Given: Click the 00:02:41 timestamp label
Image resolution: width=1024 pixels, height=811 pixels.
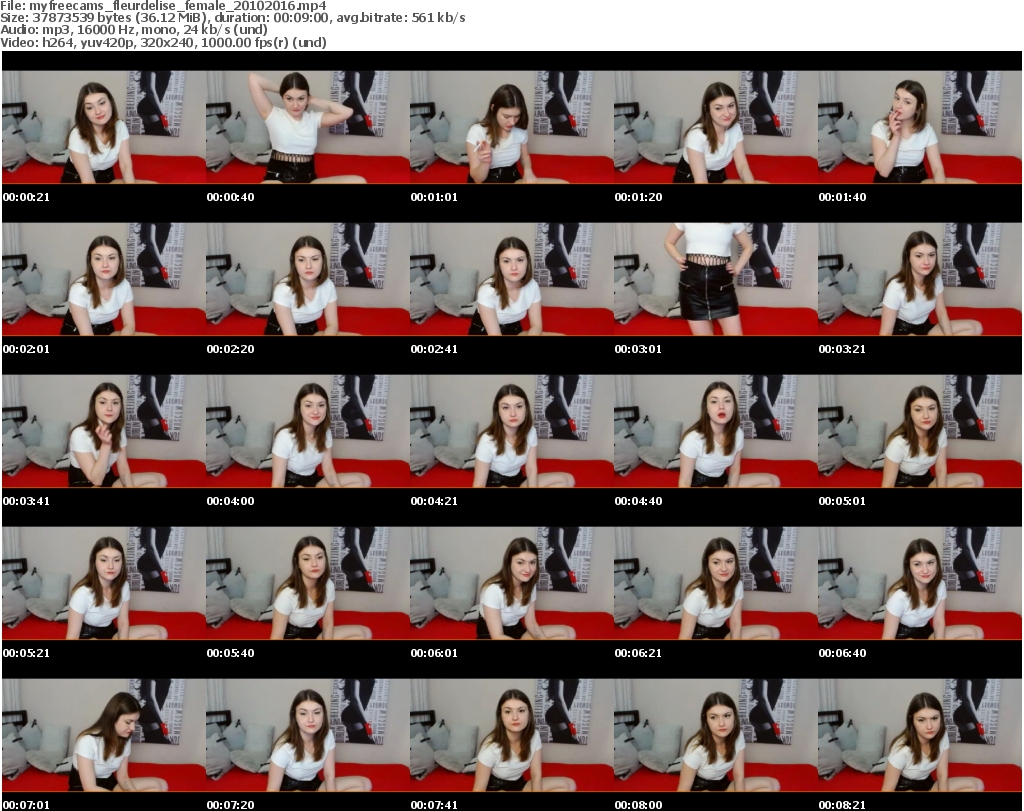Looking at the screenshot, I should click(x=434, y=349).
